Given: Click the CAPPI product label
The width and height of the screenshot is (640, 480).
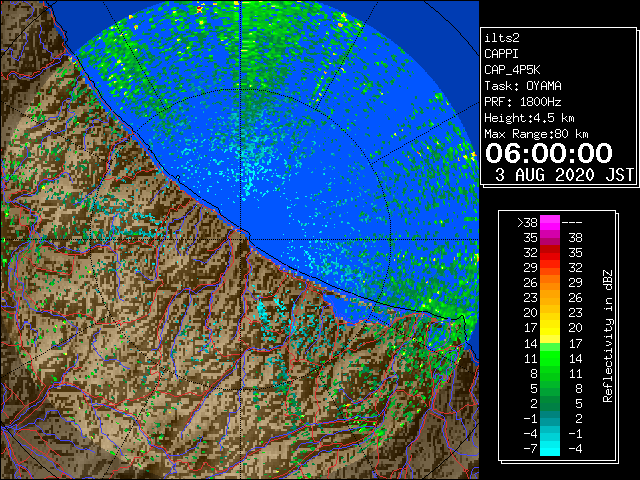Looking at the screenshot, I should click(501, 54).
